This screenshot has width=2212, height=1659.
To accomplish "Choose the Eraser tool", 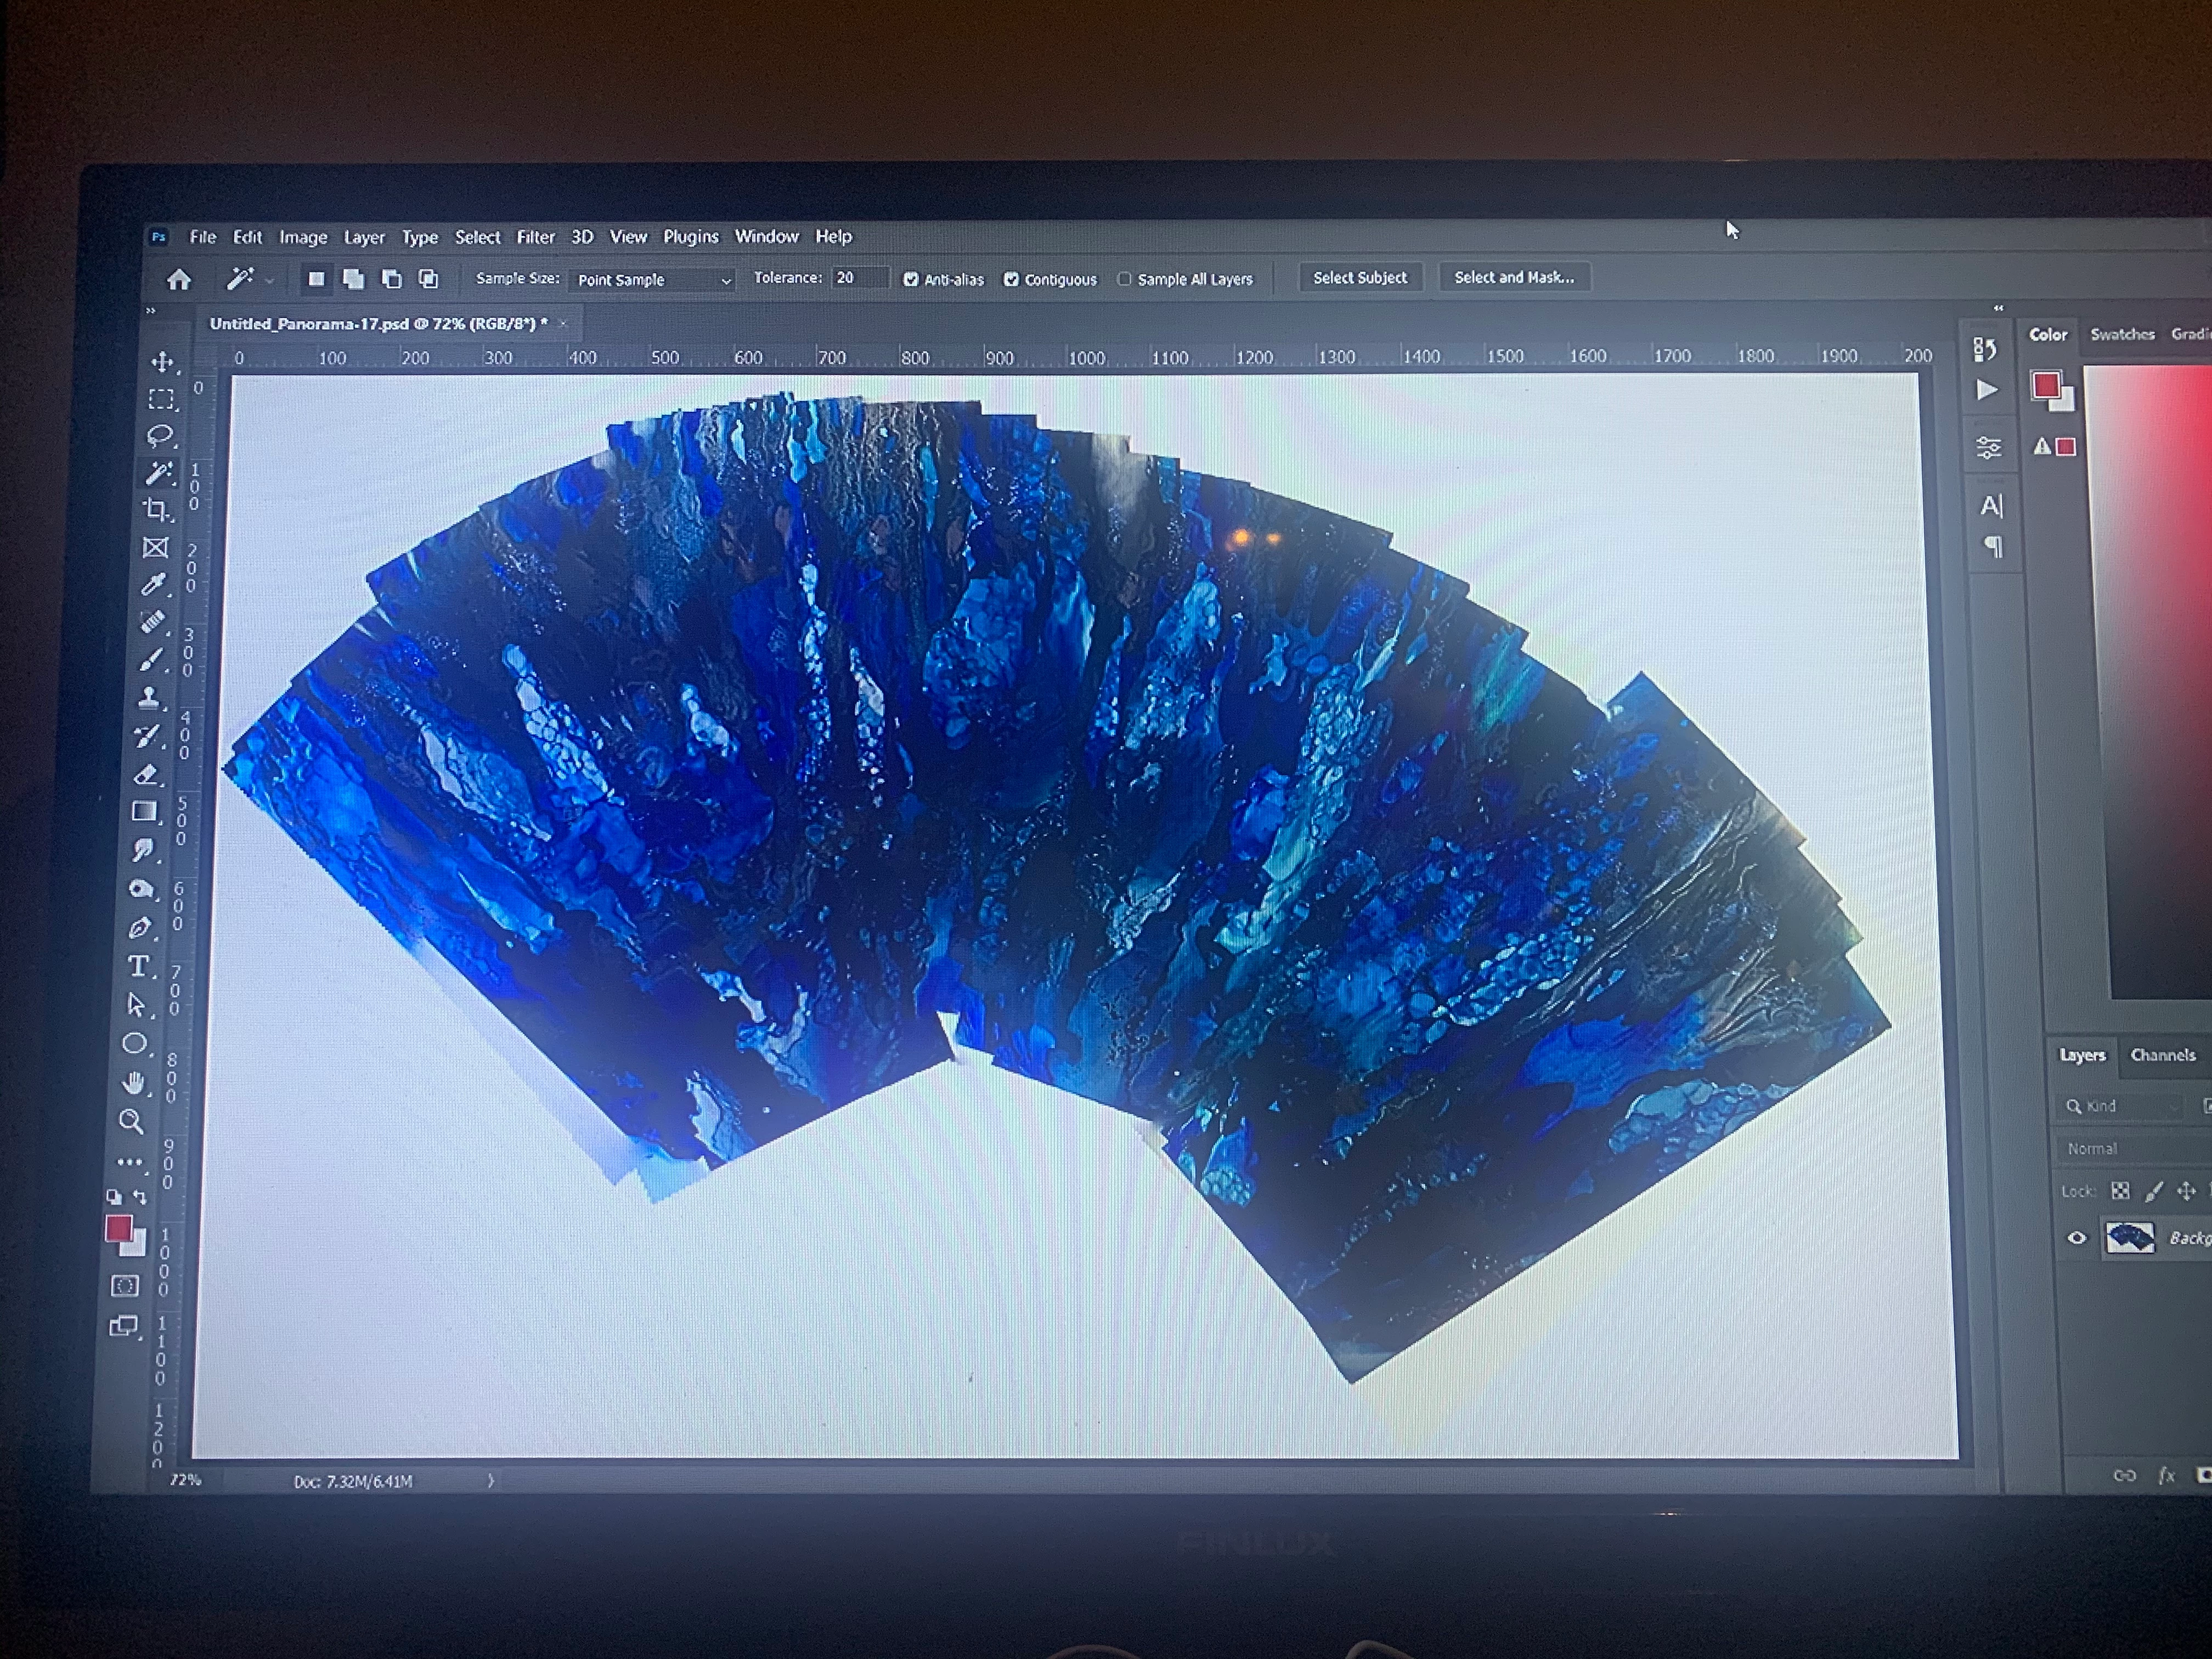I will pyautogui.click(x=146, y=774).
